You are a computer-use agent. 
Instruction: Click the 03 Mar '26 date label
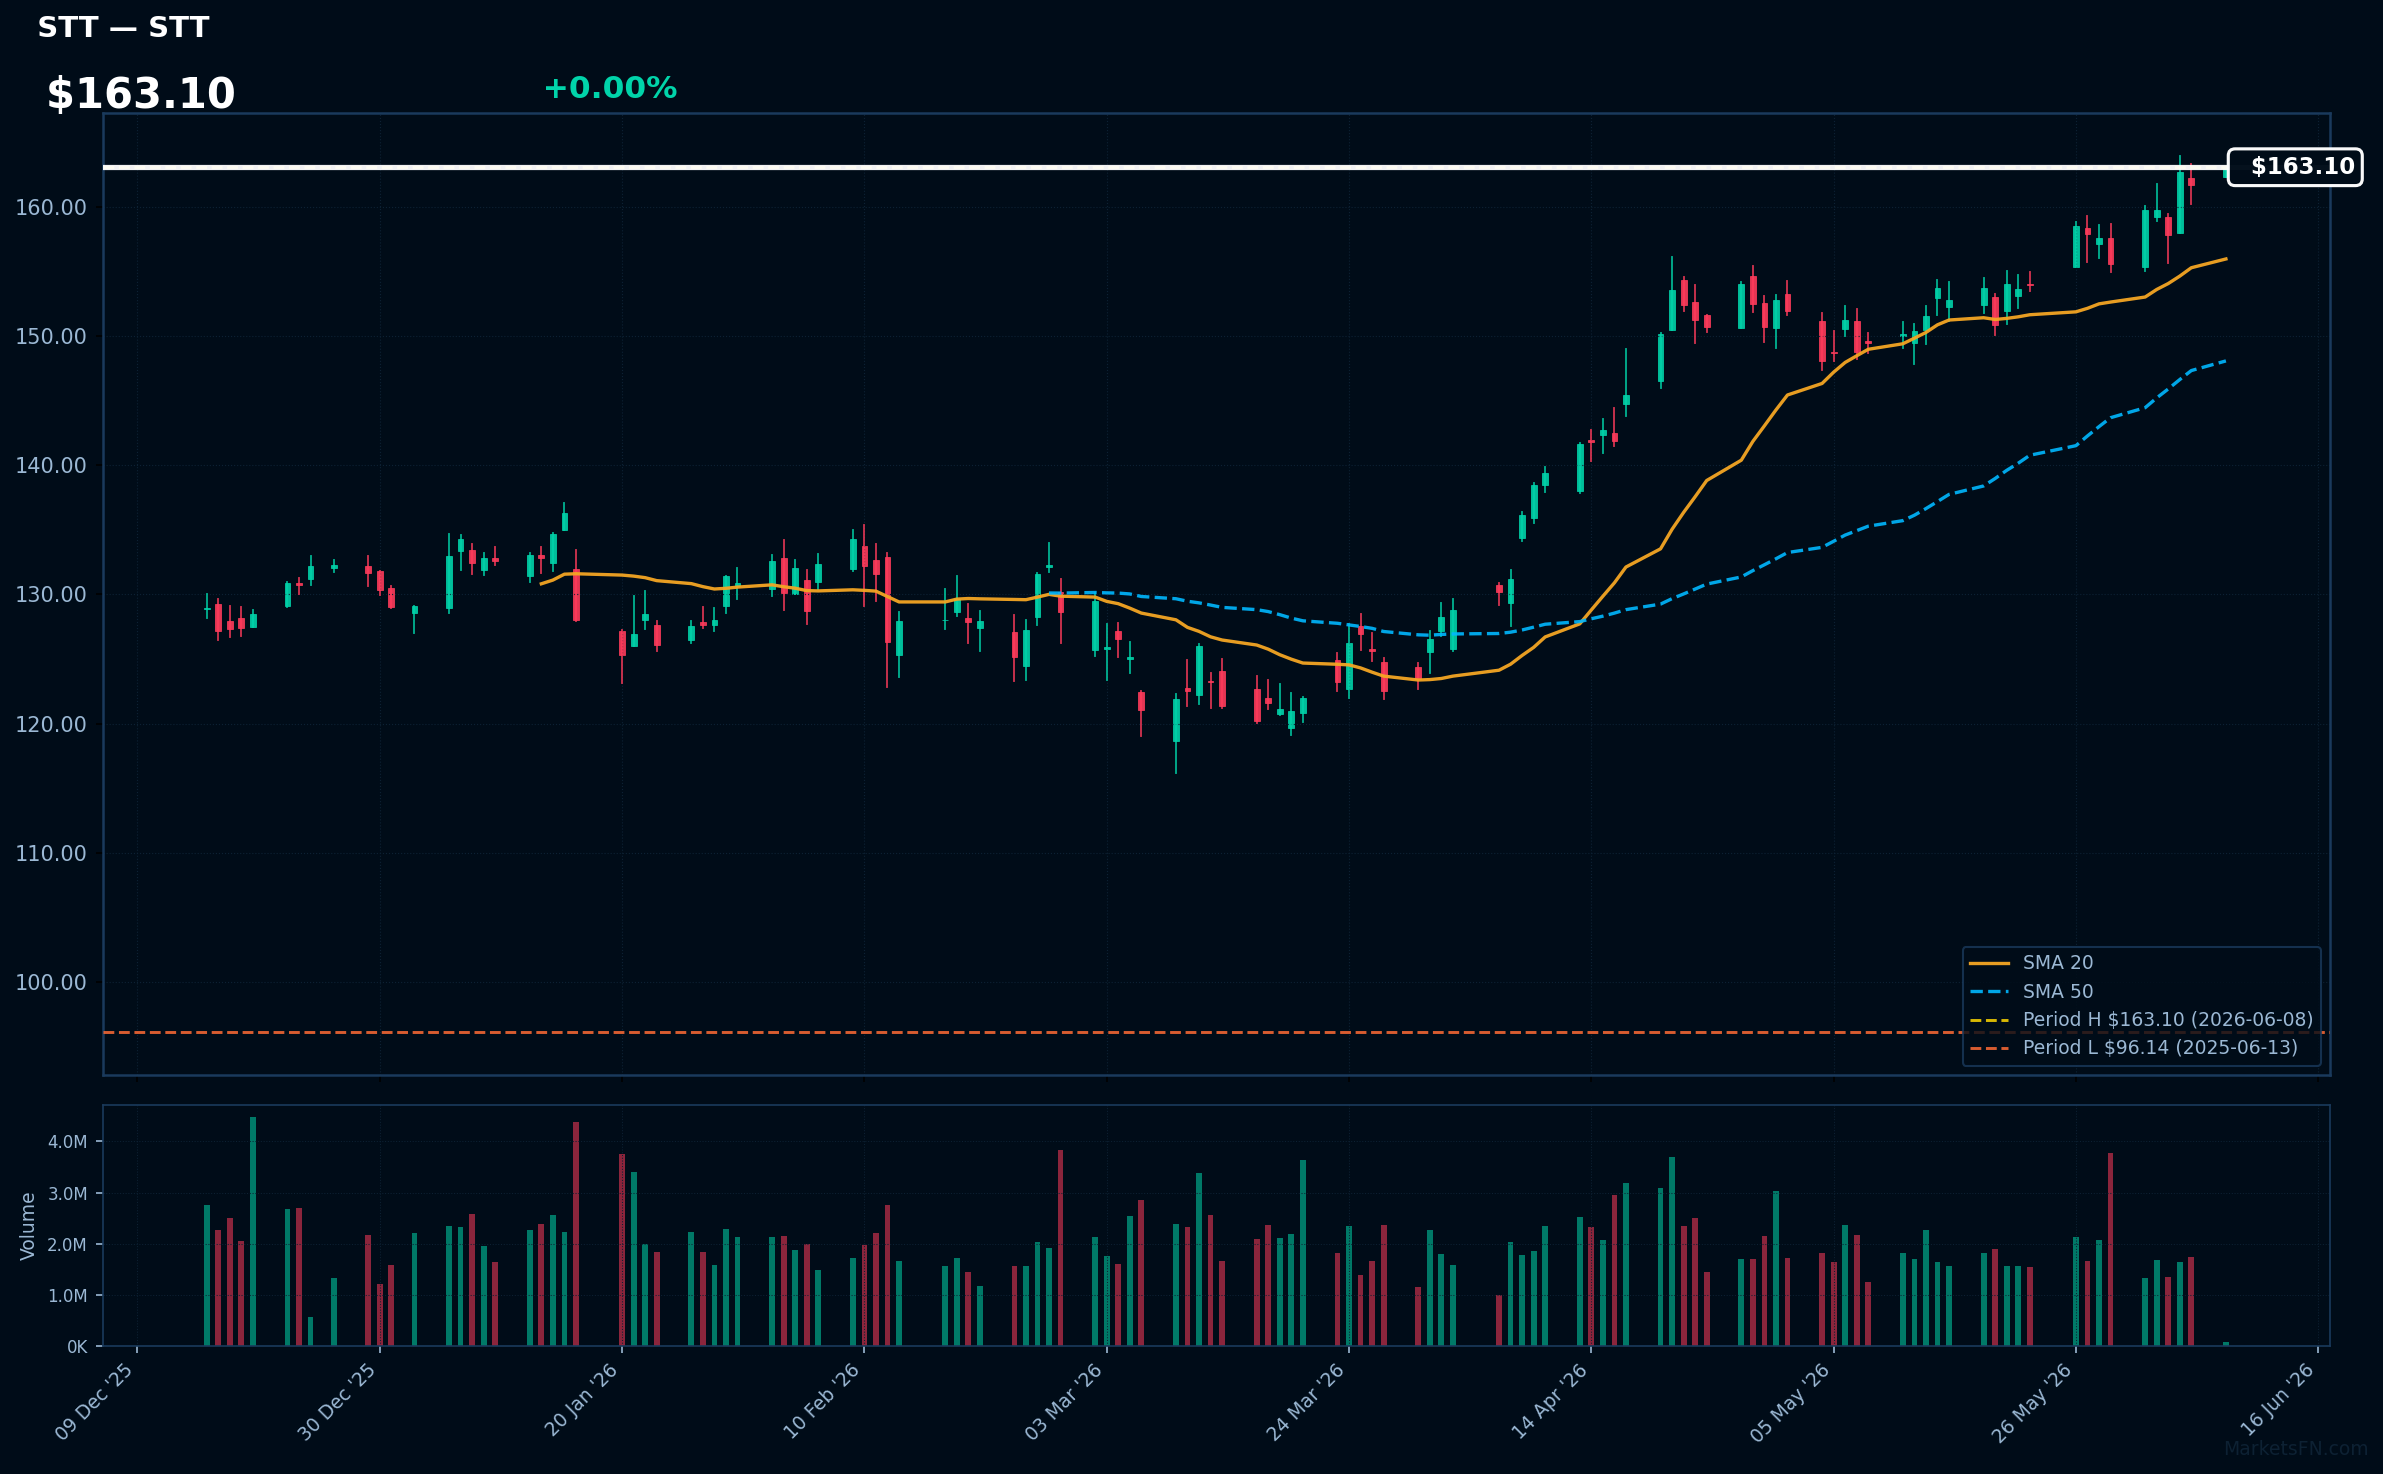(x=1063, y=1401)
